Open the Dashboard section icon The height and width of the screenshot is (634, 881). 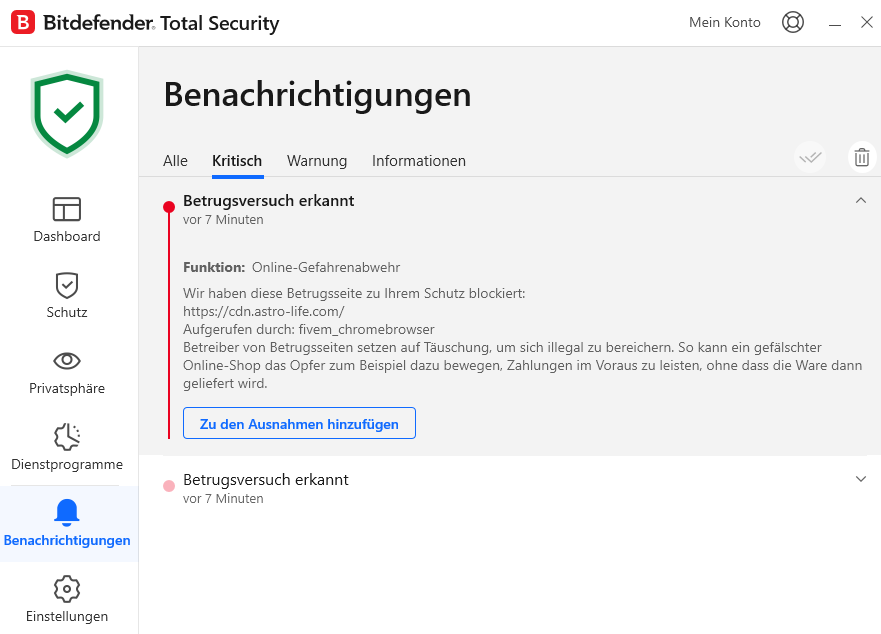coord(67,209)
